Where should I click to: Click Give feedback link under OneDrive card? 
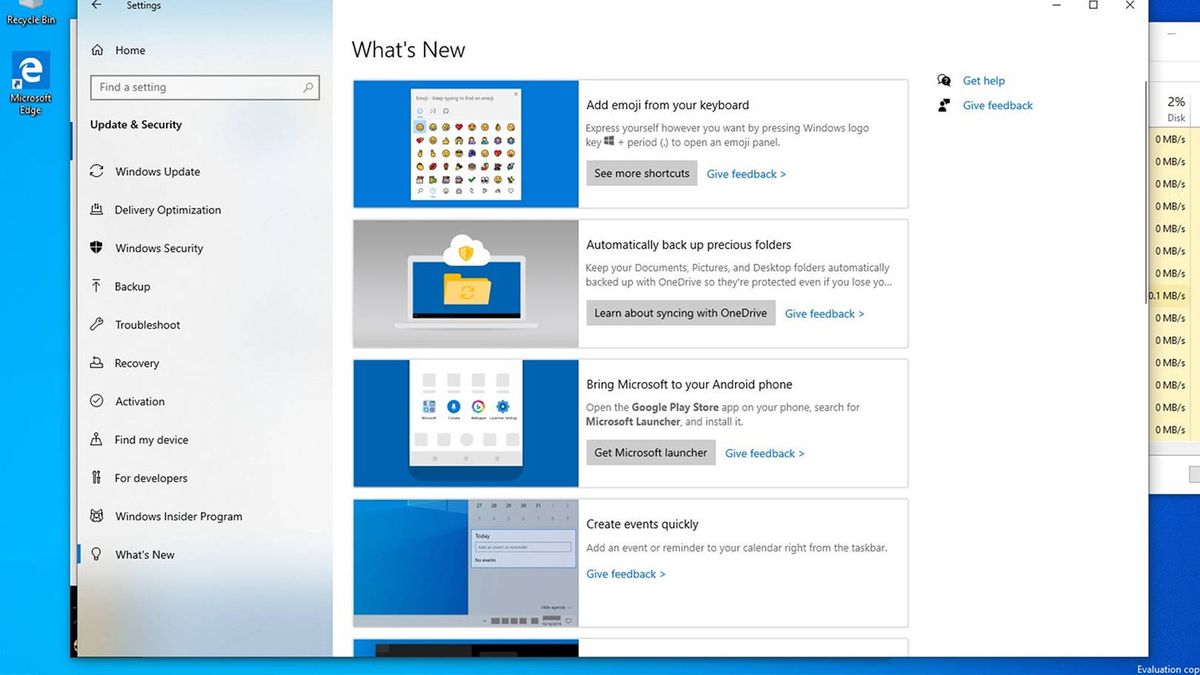[x=824, y=314]
